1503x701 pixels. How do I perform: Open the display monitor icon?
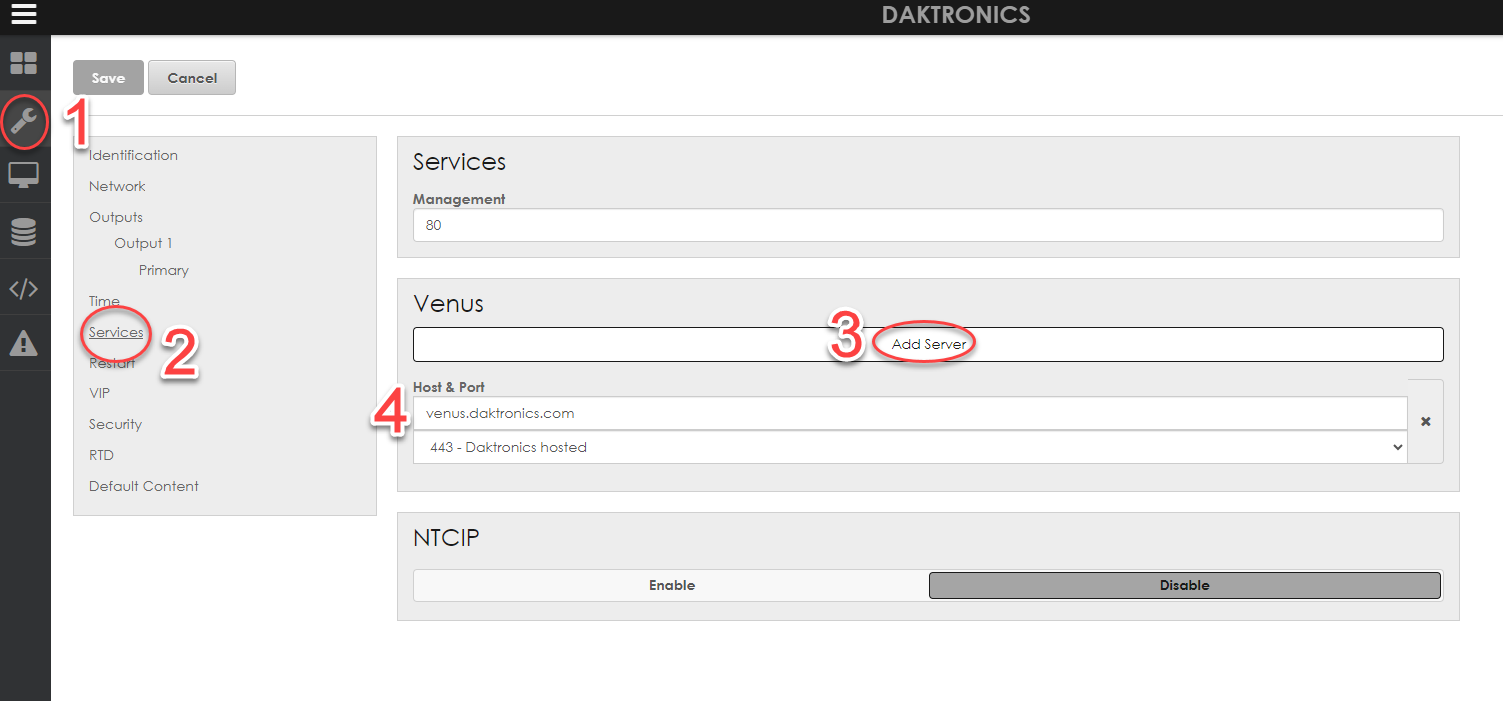23,175
